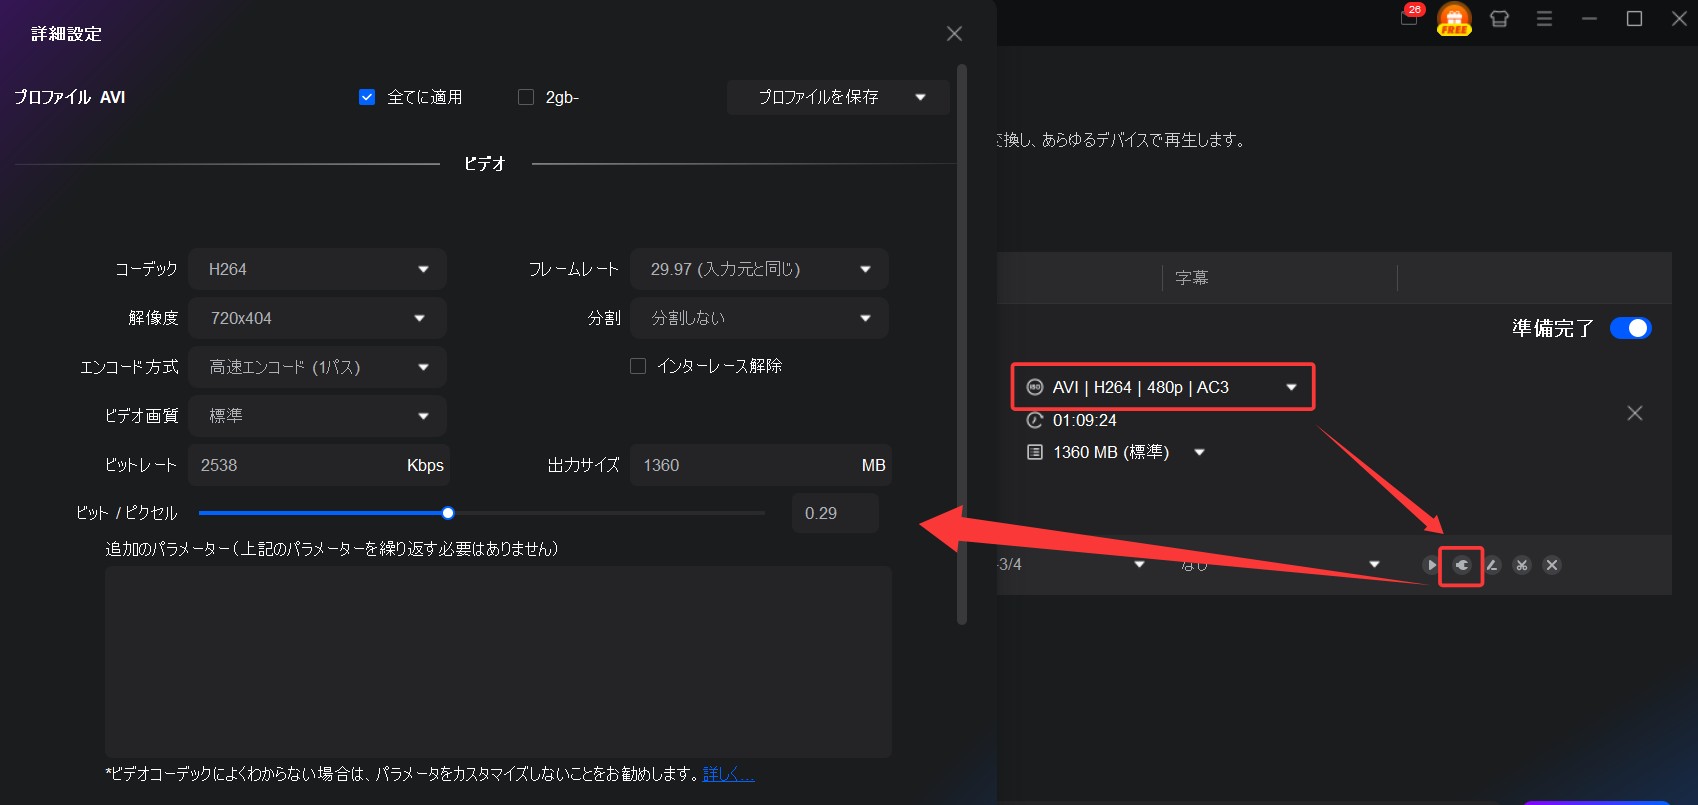Open the AVI | H264 | 480p | AC3 format selector
Screen dimensions: 1698x805
(x=1162, y=387)
